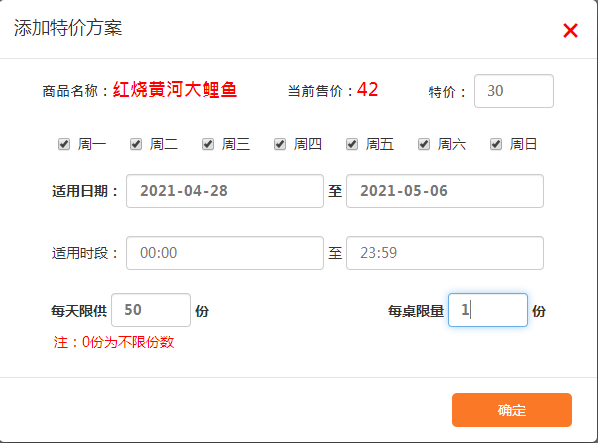Select the start time field 00:00
Screen dimensions: 598x443
coord(225,253)
